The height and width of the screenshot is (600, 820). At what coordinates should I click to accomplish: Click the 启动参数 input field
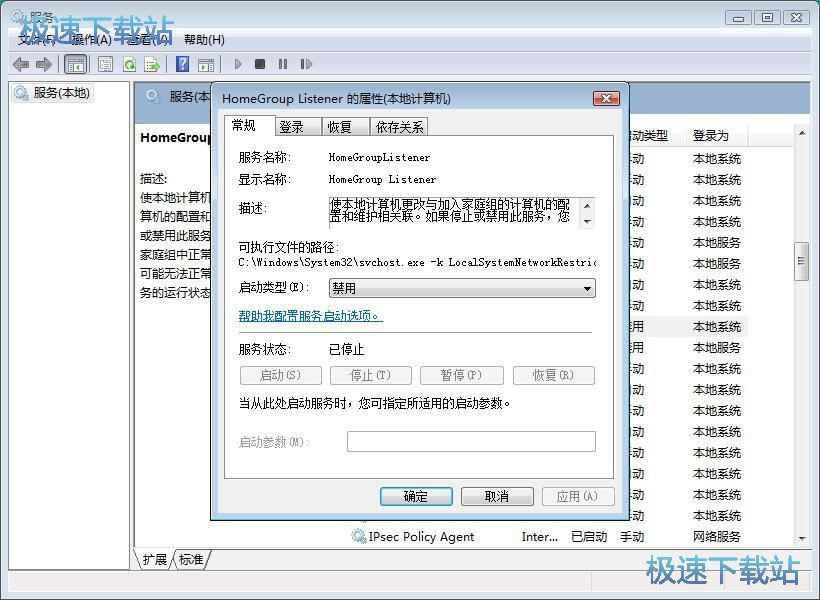pyautogui.click(x=471, y=441)
